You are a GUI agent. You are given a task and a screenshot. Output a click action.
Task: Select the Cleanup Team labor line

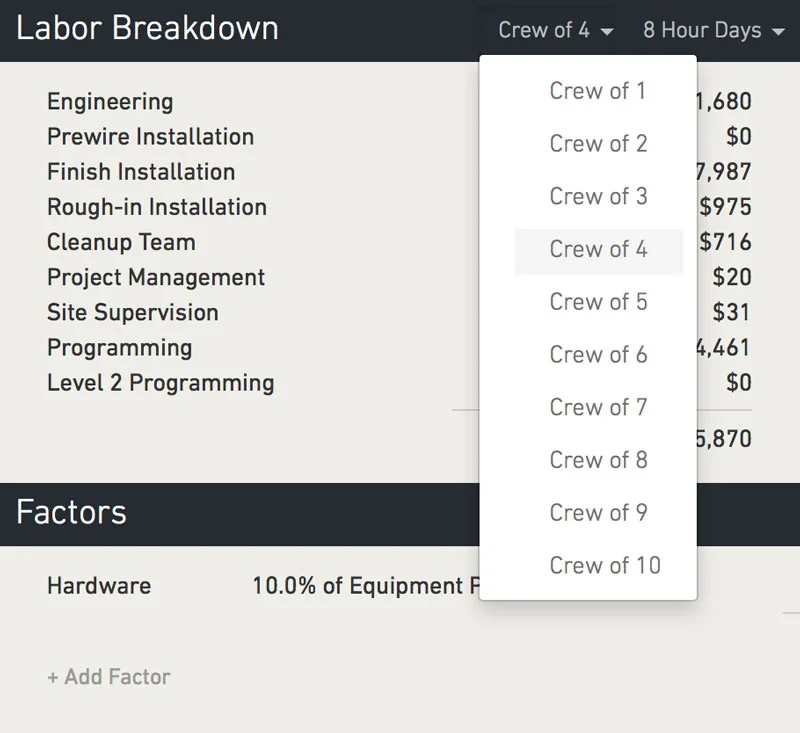point(399,242)
